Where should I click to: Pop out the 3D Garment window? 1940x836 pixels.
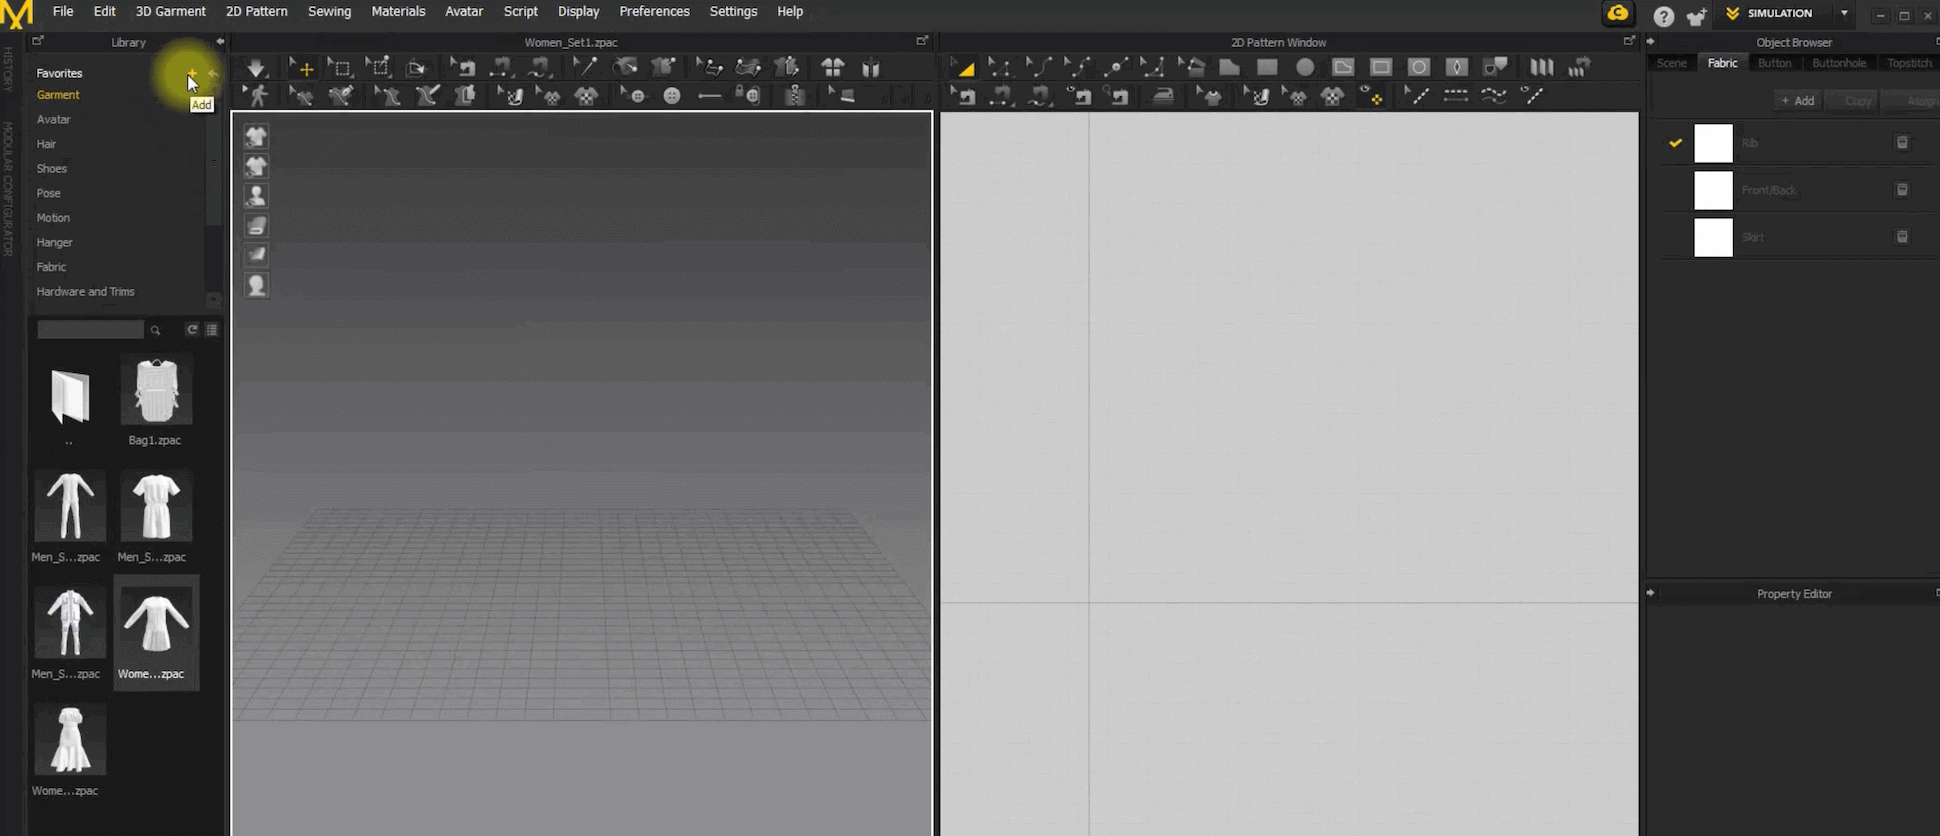click(x=922, y=41)
